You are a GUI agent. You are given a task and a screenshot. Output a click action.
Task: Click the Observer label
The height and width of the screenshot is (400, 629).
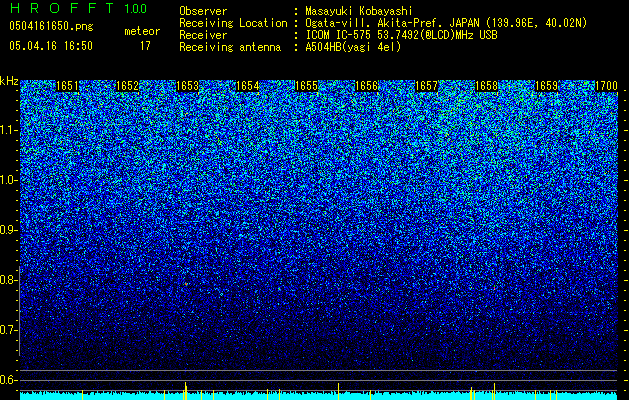tap(203, 11)
